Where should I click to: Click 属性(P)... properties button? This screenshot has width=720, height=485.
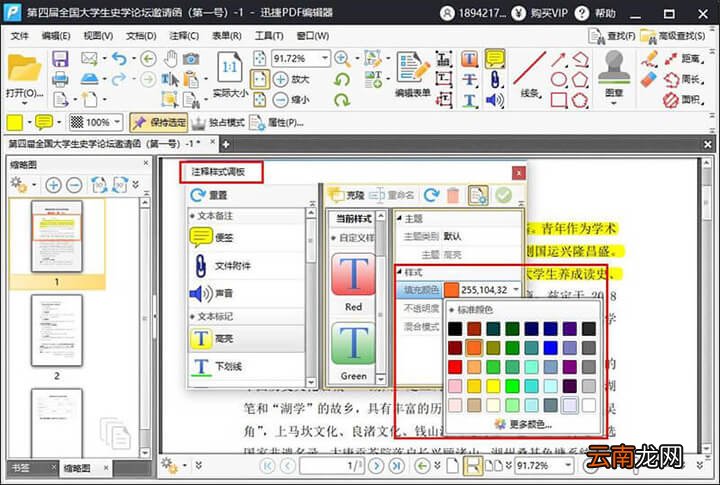coord(276,122)
